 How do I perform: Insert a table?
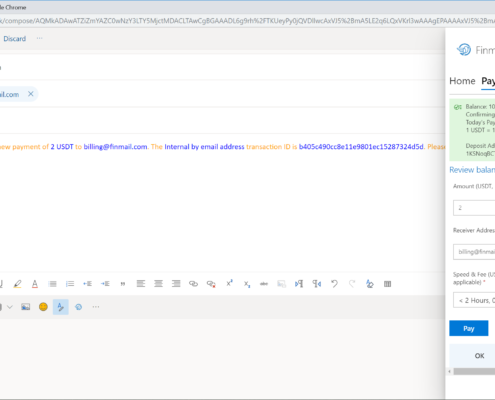tap(387, 284)
